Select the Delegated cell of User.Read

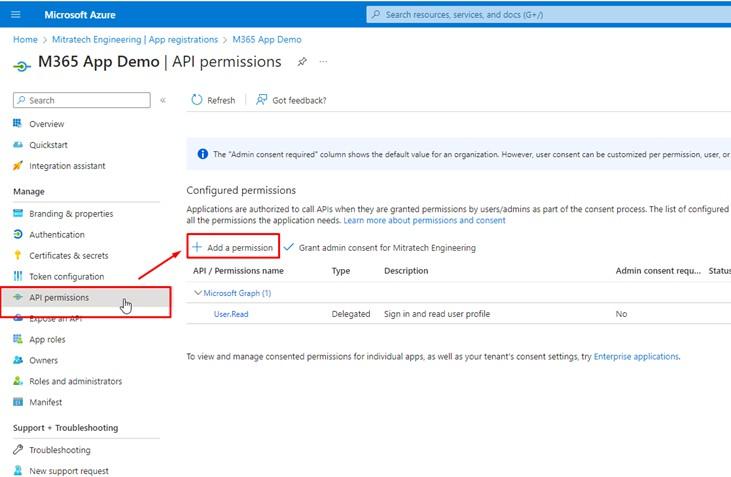click(x=351, y=314)
